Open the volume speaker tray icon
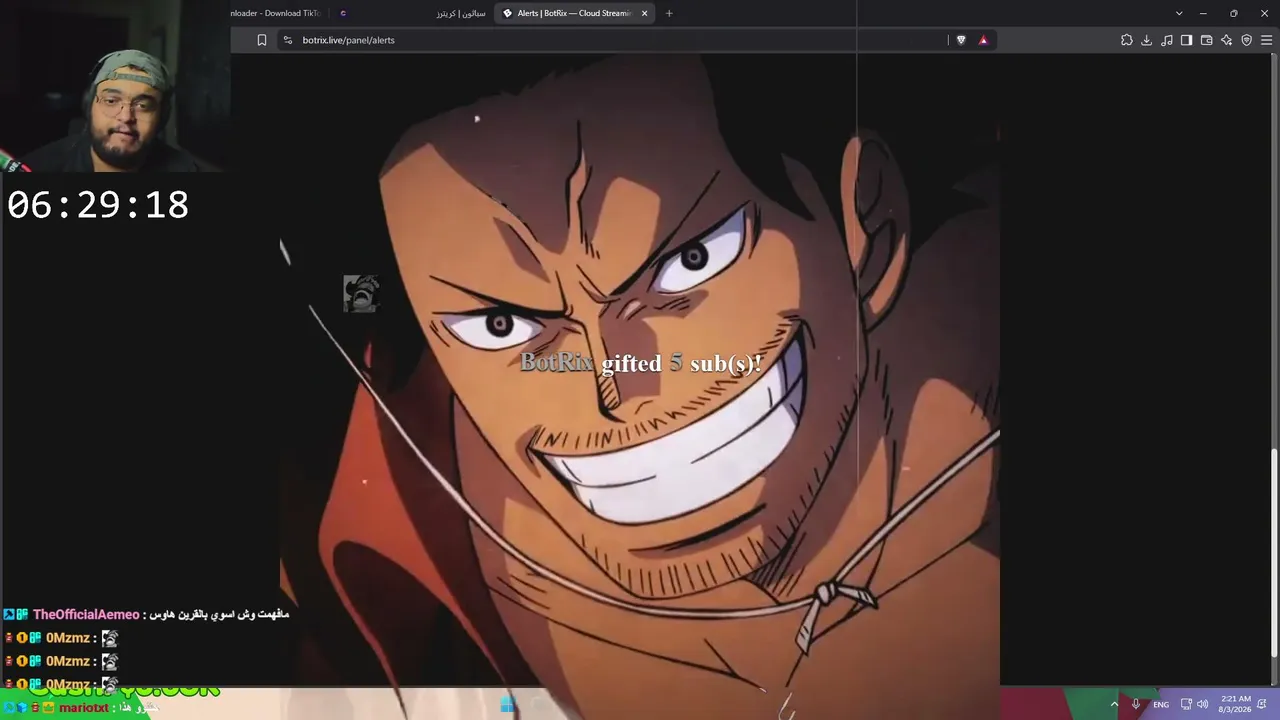The width and height of the screenshot is (1280, 720). click(x=1202, y=704)
